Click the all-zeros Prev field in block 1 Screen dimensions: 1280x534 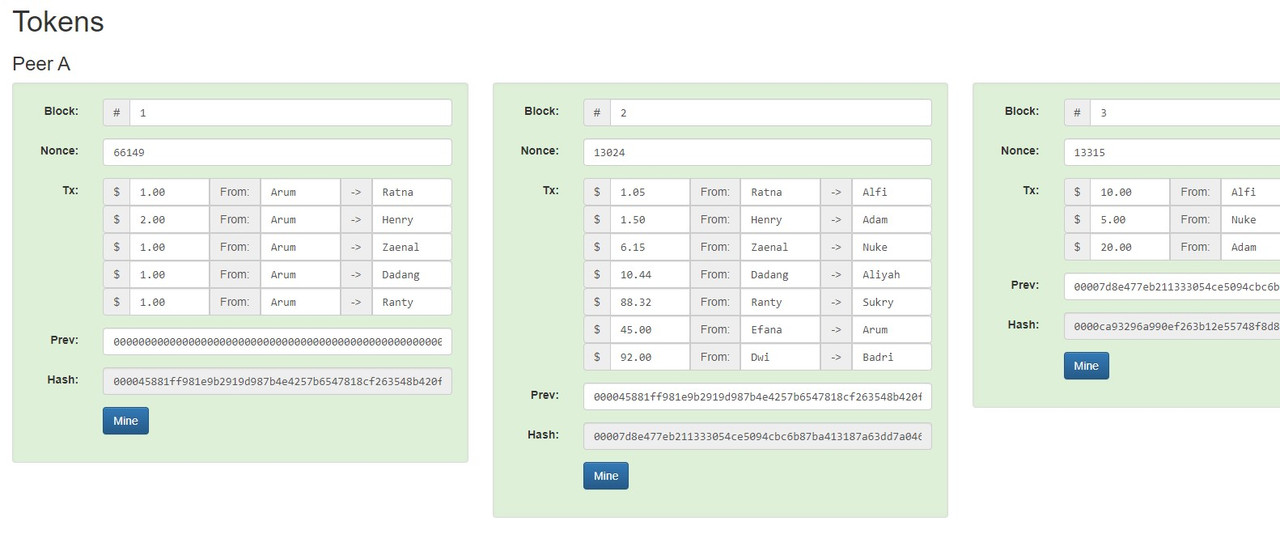277,342
